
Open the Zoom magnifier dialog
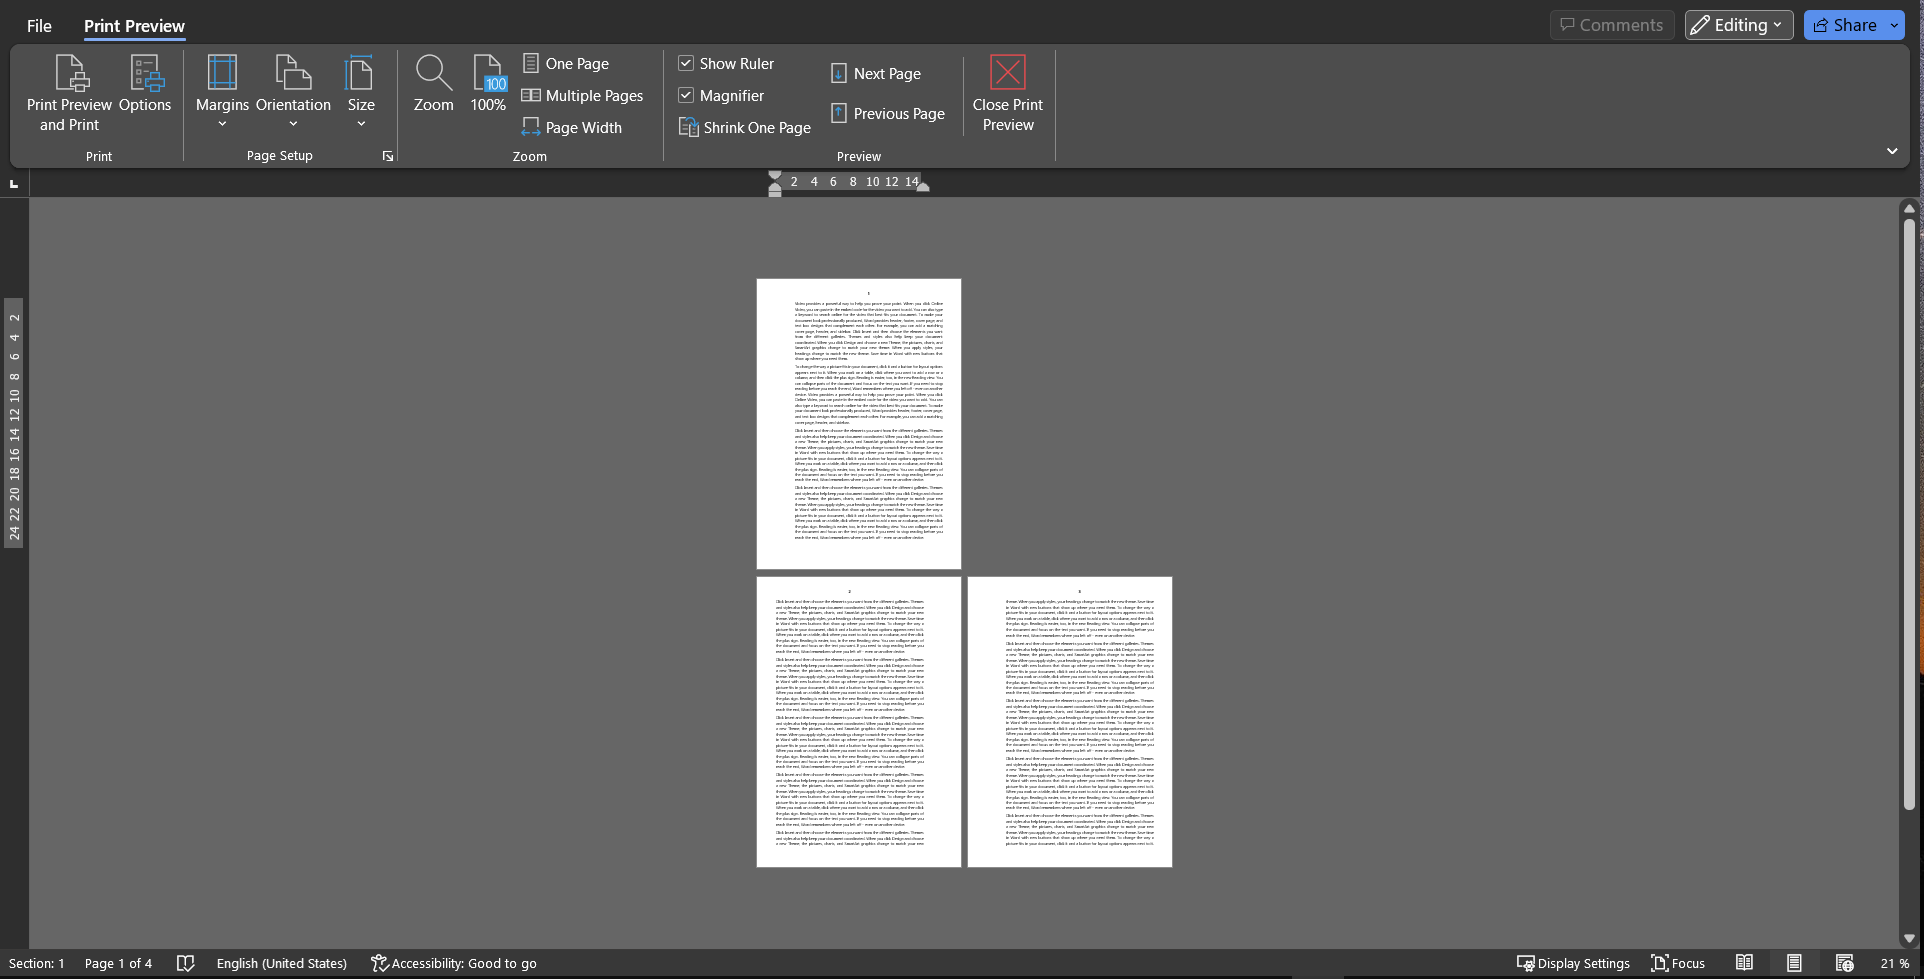[433, 85]
